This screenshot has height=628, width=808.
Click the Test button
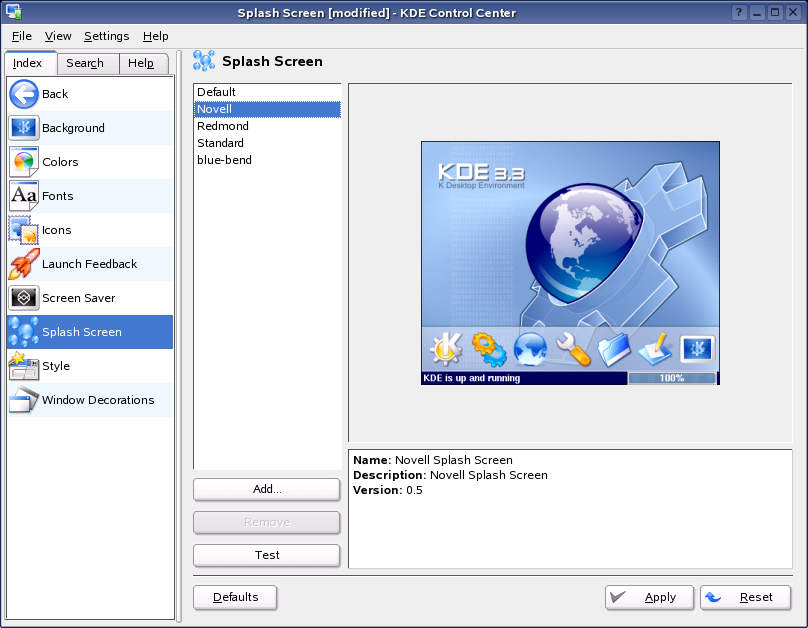267,555
